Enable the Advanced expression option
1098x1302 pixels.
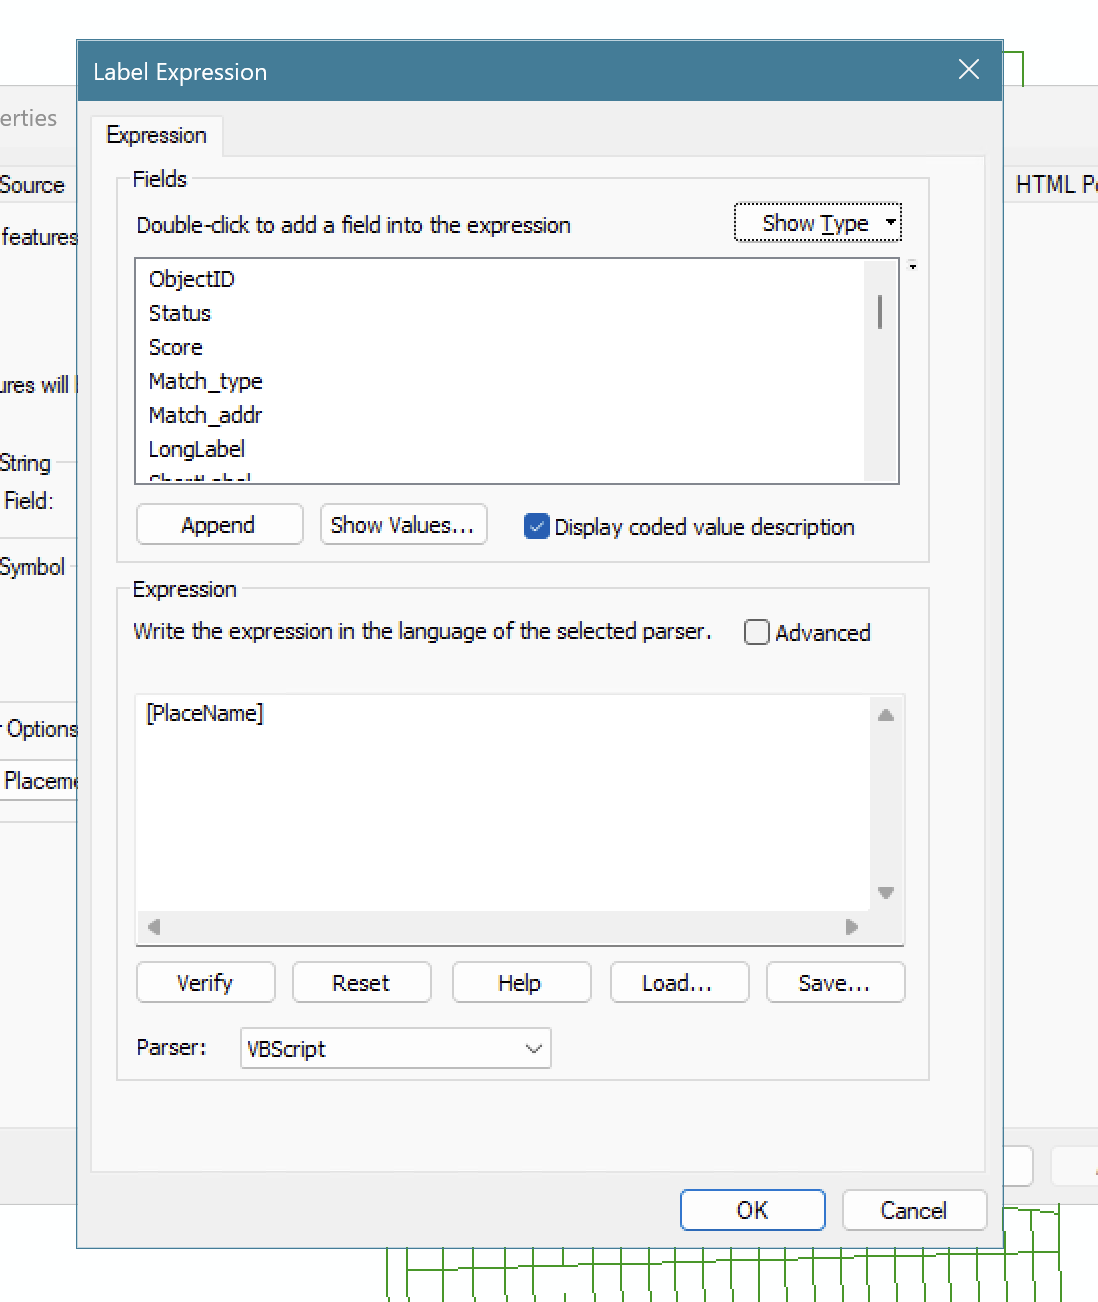(757, 632)
